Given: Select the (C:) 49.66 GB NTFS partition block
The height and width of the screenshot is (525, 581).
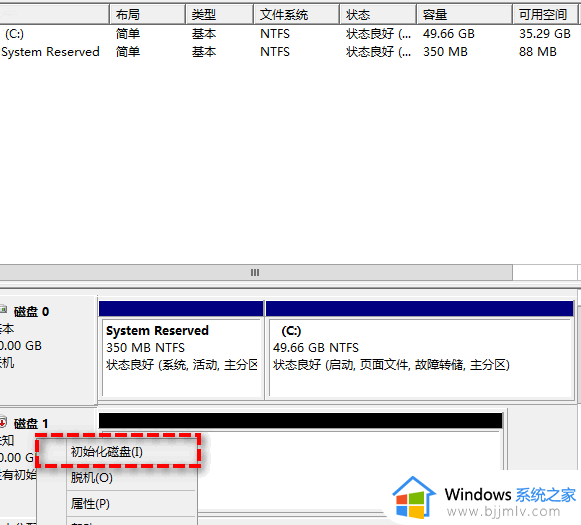Looking at the screenshot, I should click(x=420, y=350).
